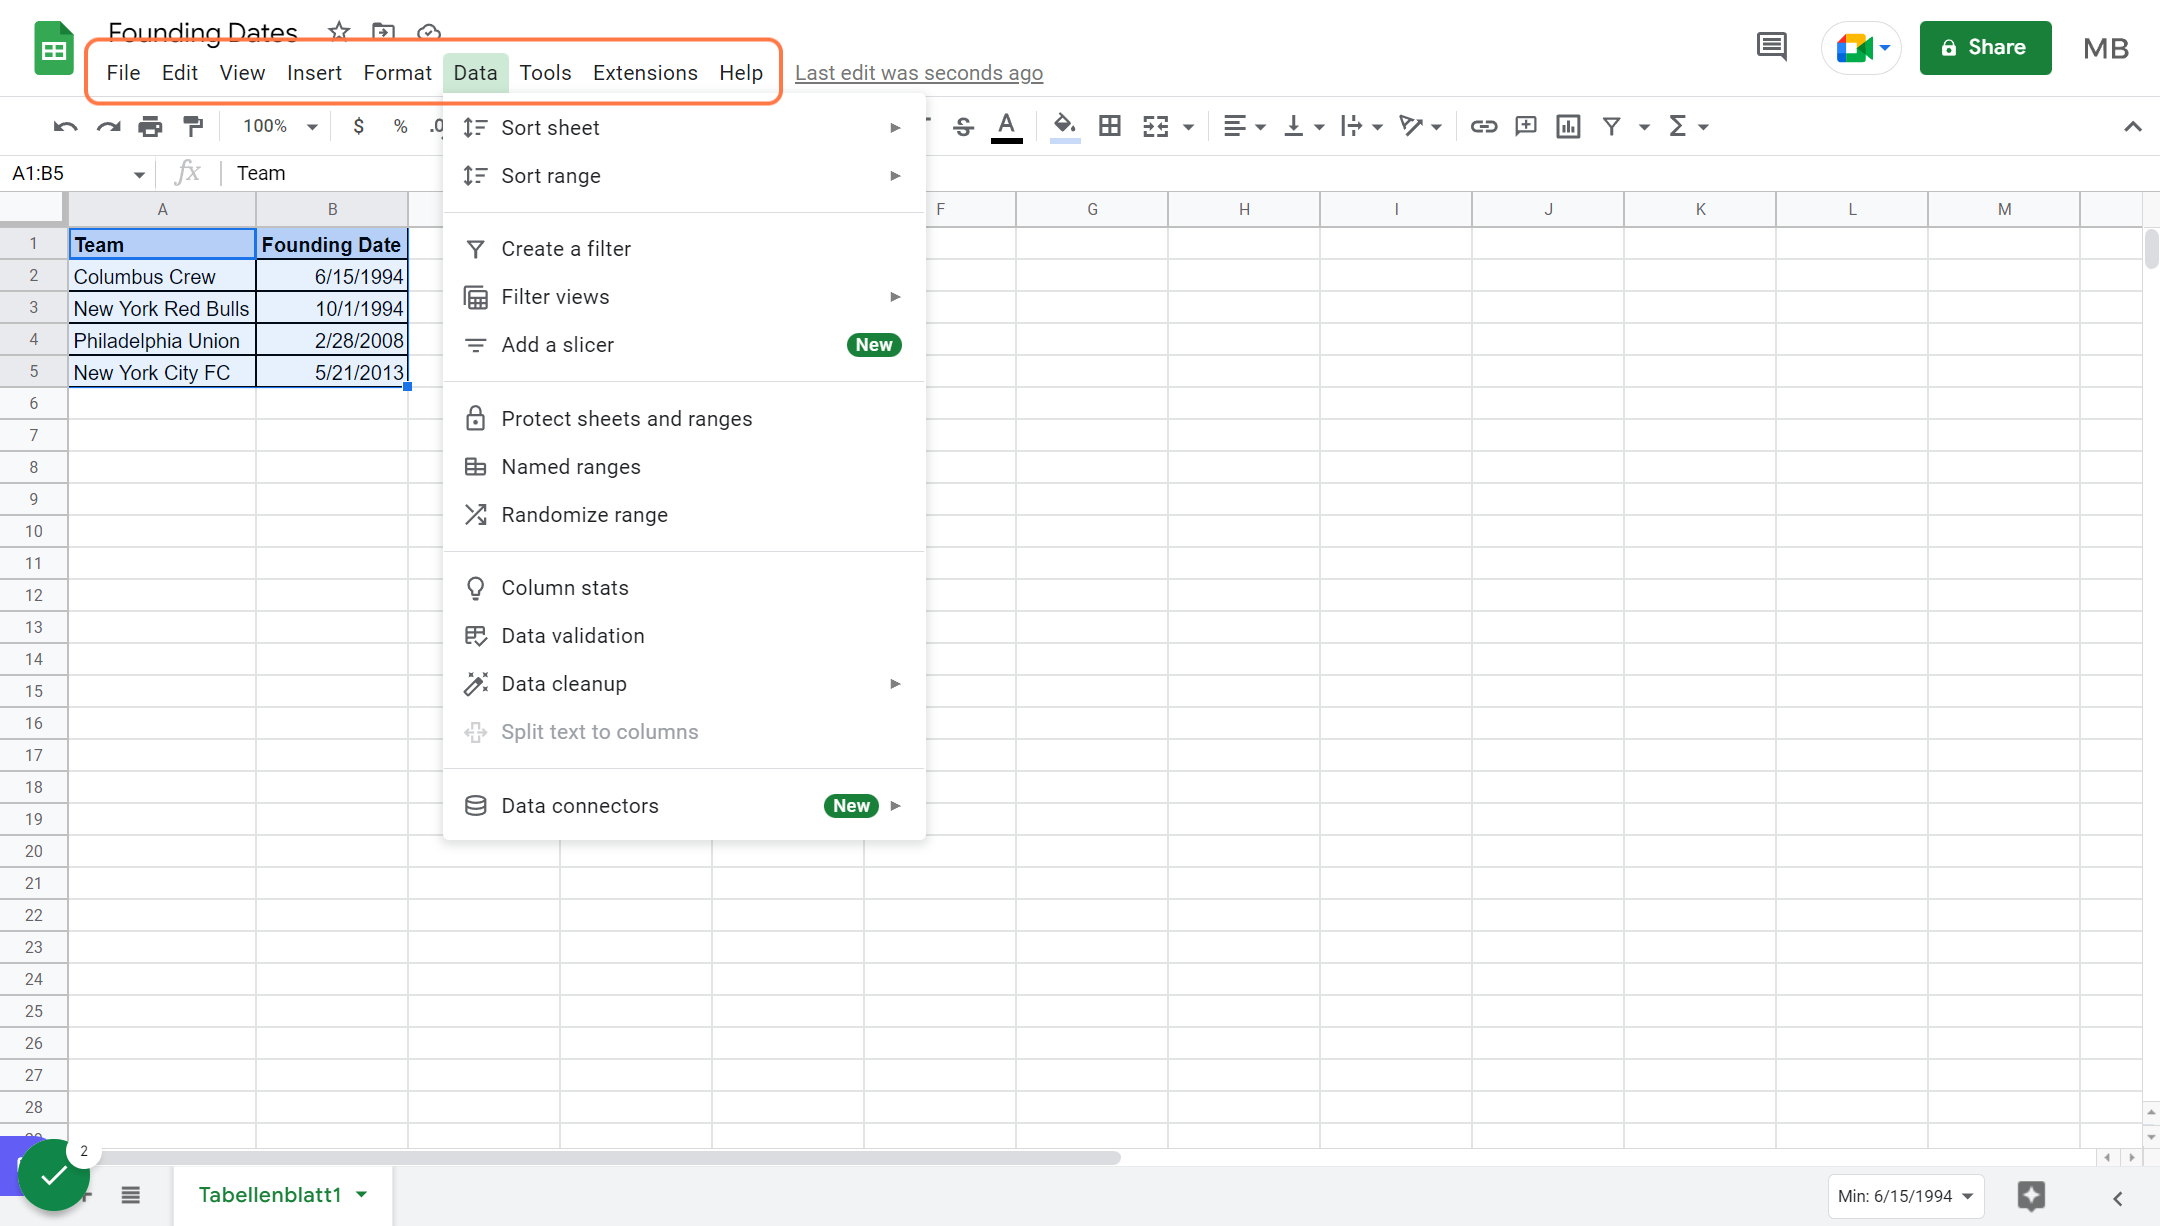Screen dimensions: 2160x1226
Task: Click the move to folder icon
Action: click(x=383, y=31)
